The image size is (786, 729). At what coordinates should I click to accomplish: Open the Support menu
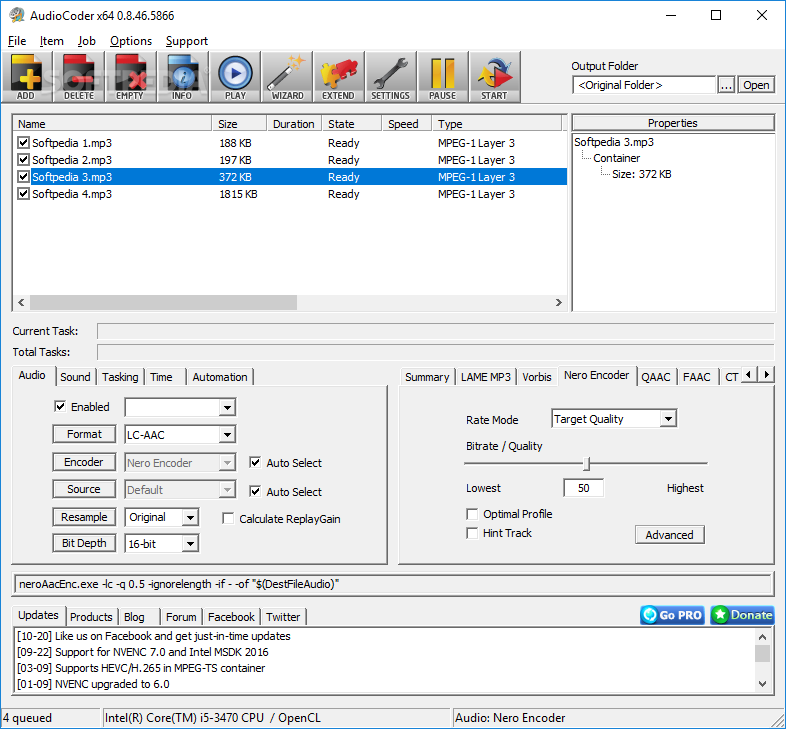tap(186, 41)
